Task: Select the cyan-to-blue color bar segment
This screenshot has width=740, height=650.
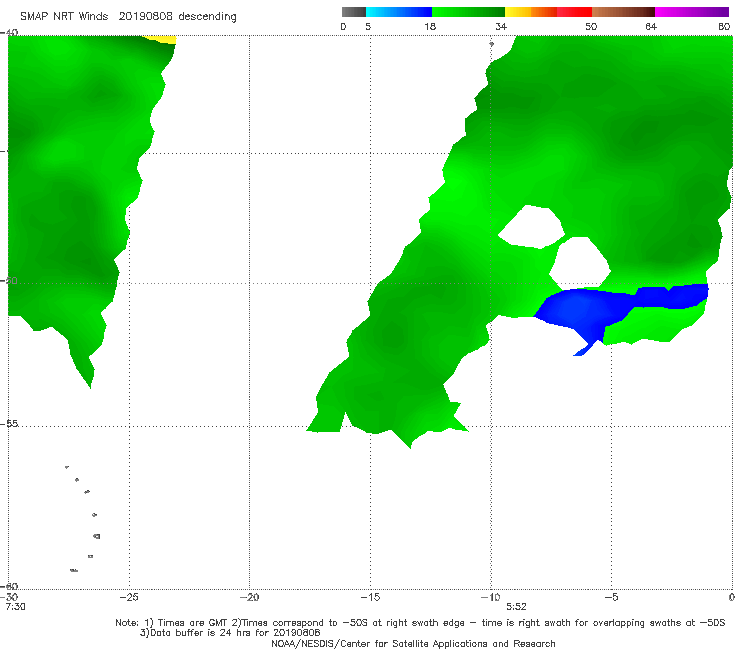Action: (x=399, y=12)
